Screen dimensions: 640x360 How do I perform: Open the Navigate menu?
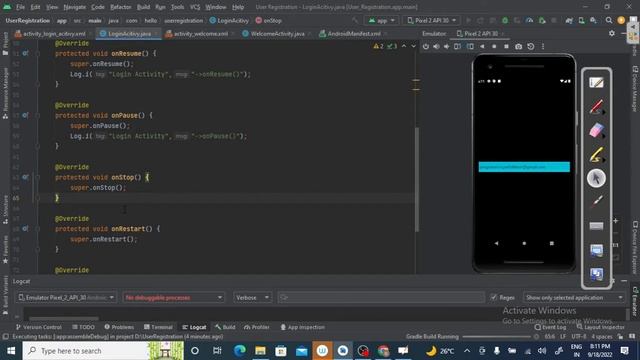click(75, 7)
